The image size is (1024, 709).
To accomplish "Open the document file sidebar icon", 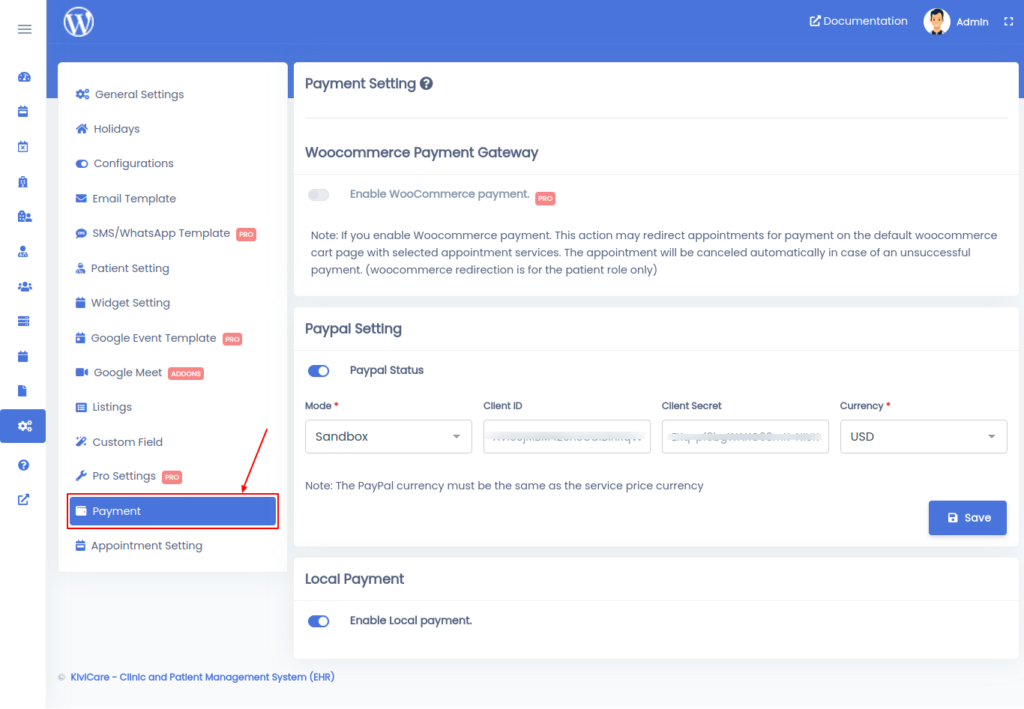I will 22,391.
